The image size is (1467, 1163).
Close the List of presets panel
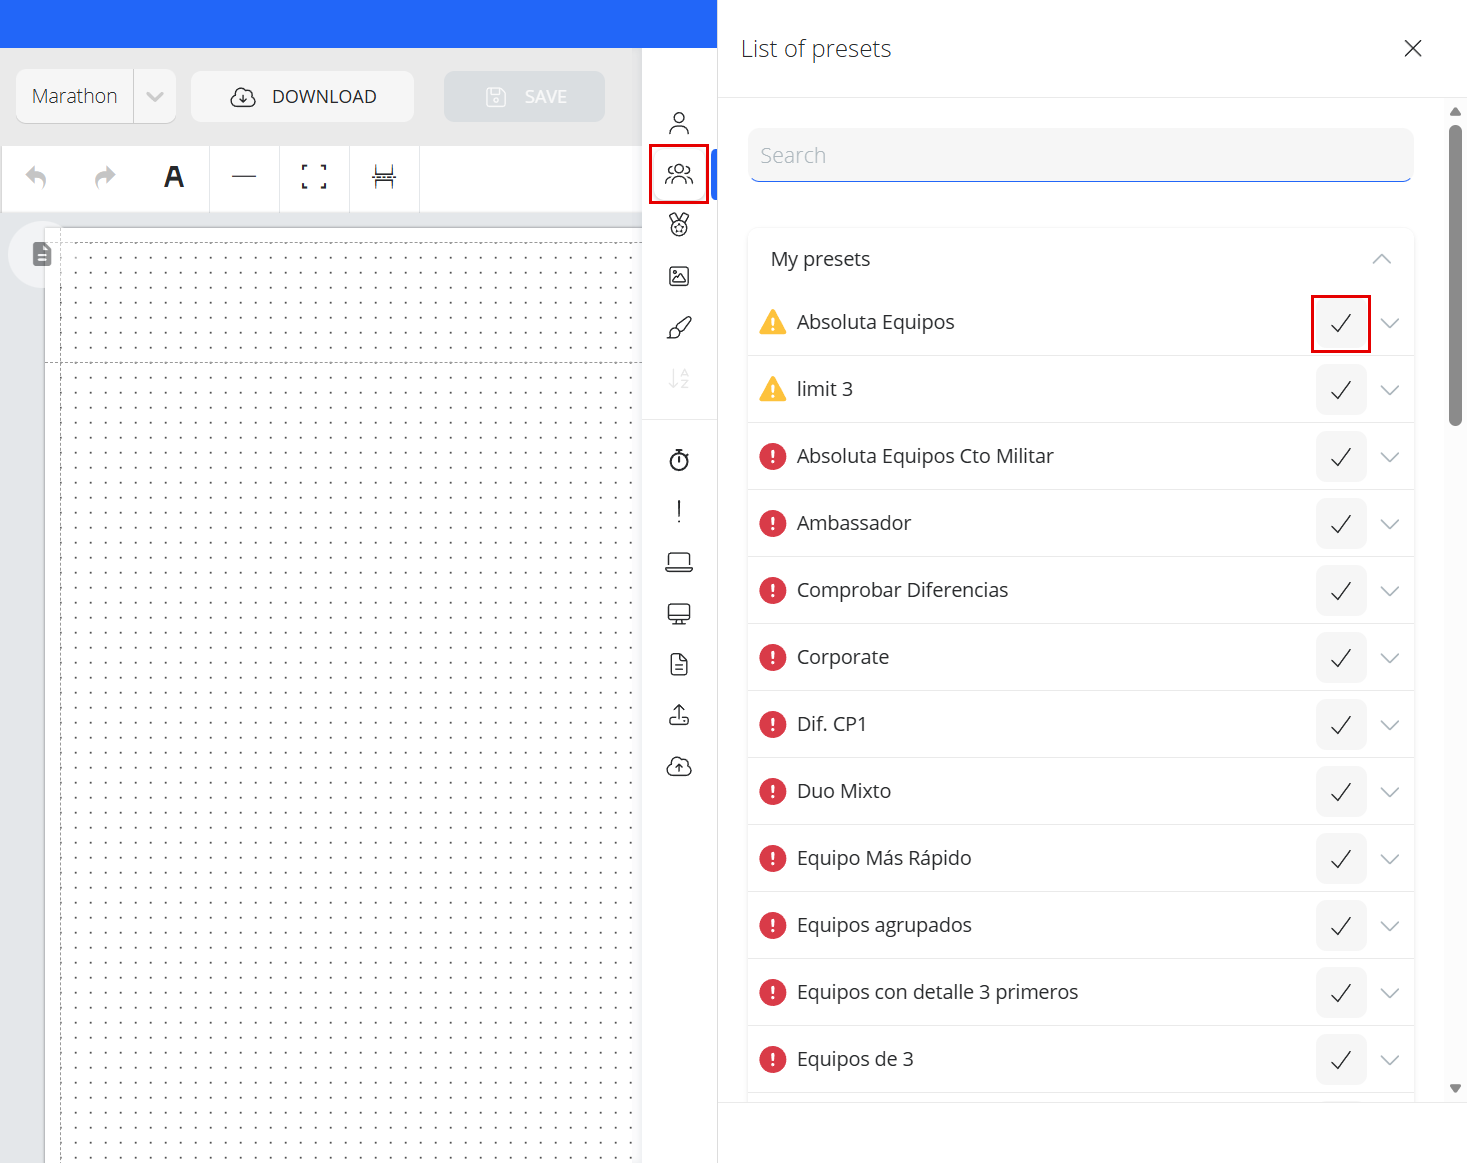tap(1413, 48)
